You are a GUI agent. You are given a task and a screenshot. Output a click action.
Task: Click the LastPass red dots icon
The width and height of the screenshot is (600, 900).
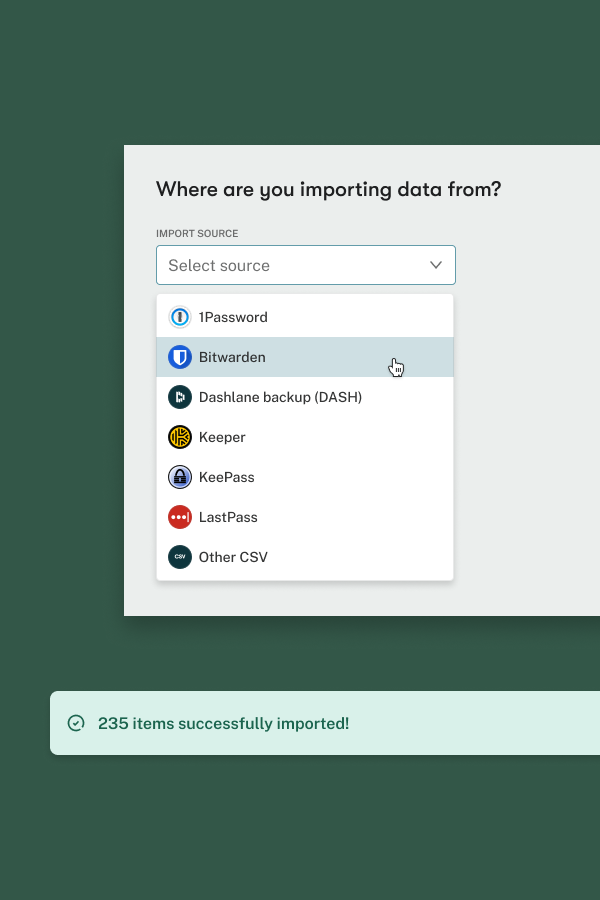coord(180,517)
